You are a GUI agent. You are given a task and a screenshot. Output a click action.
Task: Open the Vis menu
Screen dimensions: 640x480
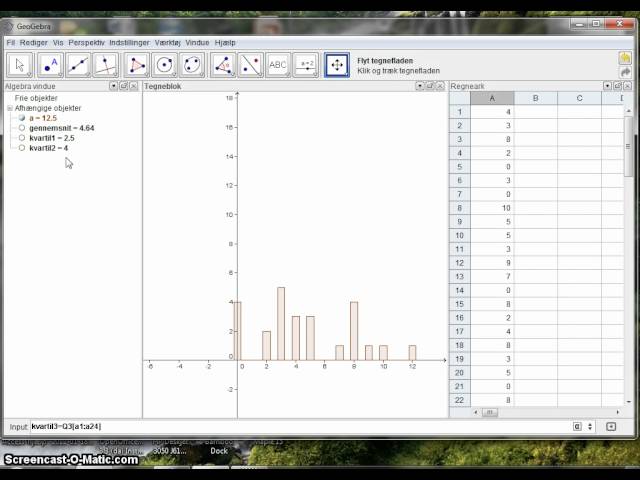pos(58,42)
